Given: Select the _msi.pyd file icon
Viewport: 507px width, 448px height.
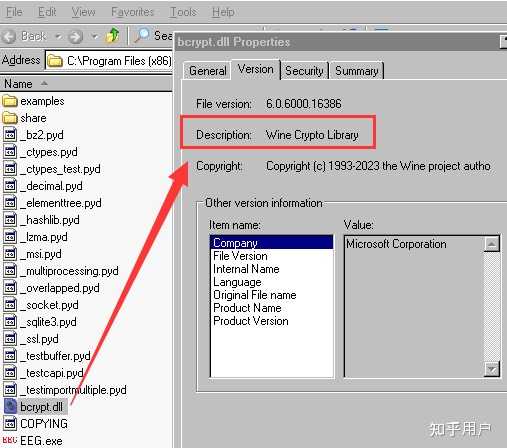Looking at the screenshot, I should pos(10,254).
